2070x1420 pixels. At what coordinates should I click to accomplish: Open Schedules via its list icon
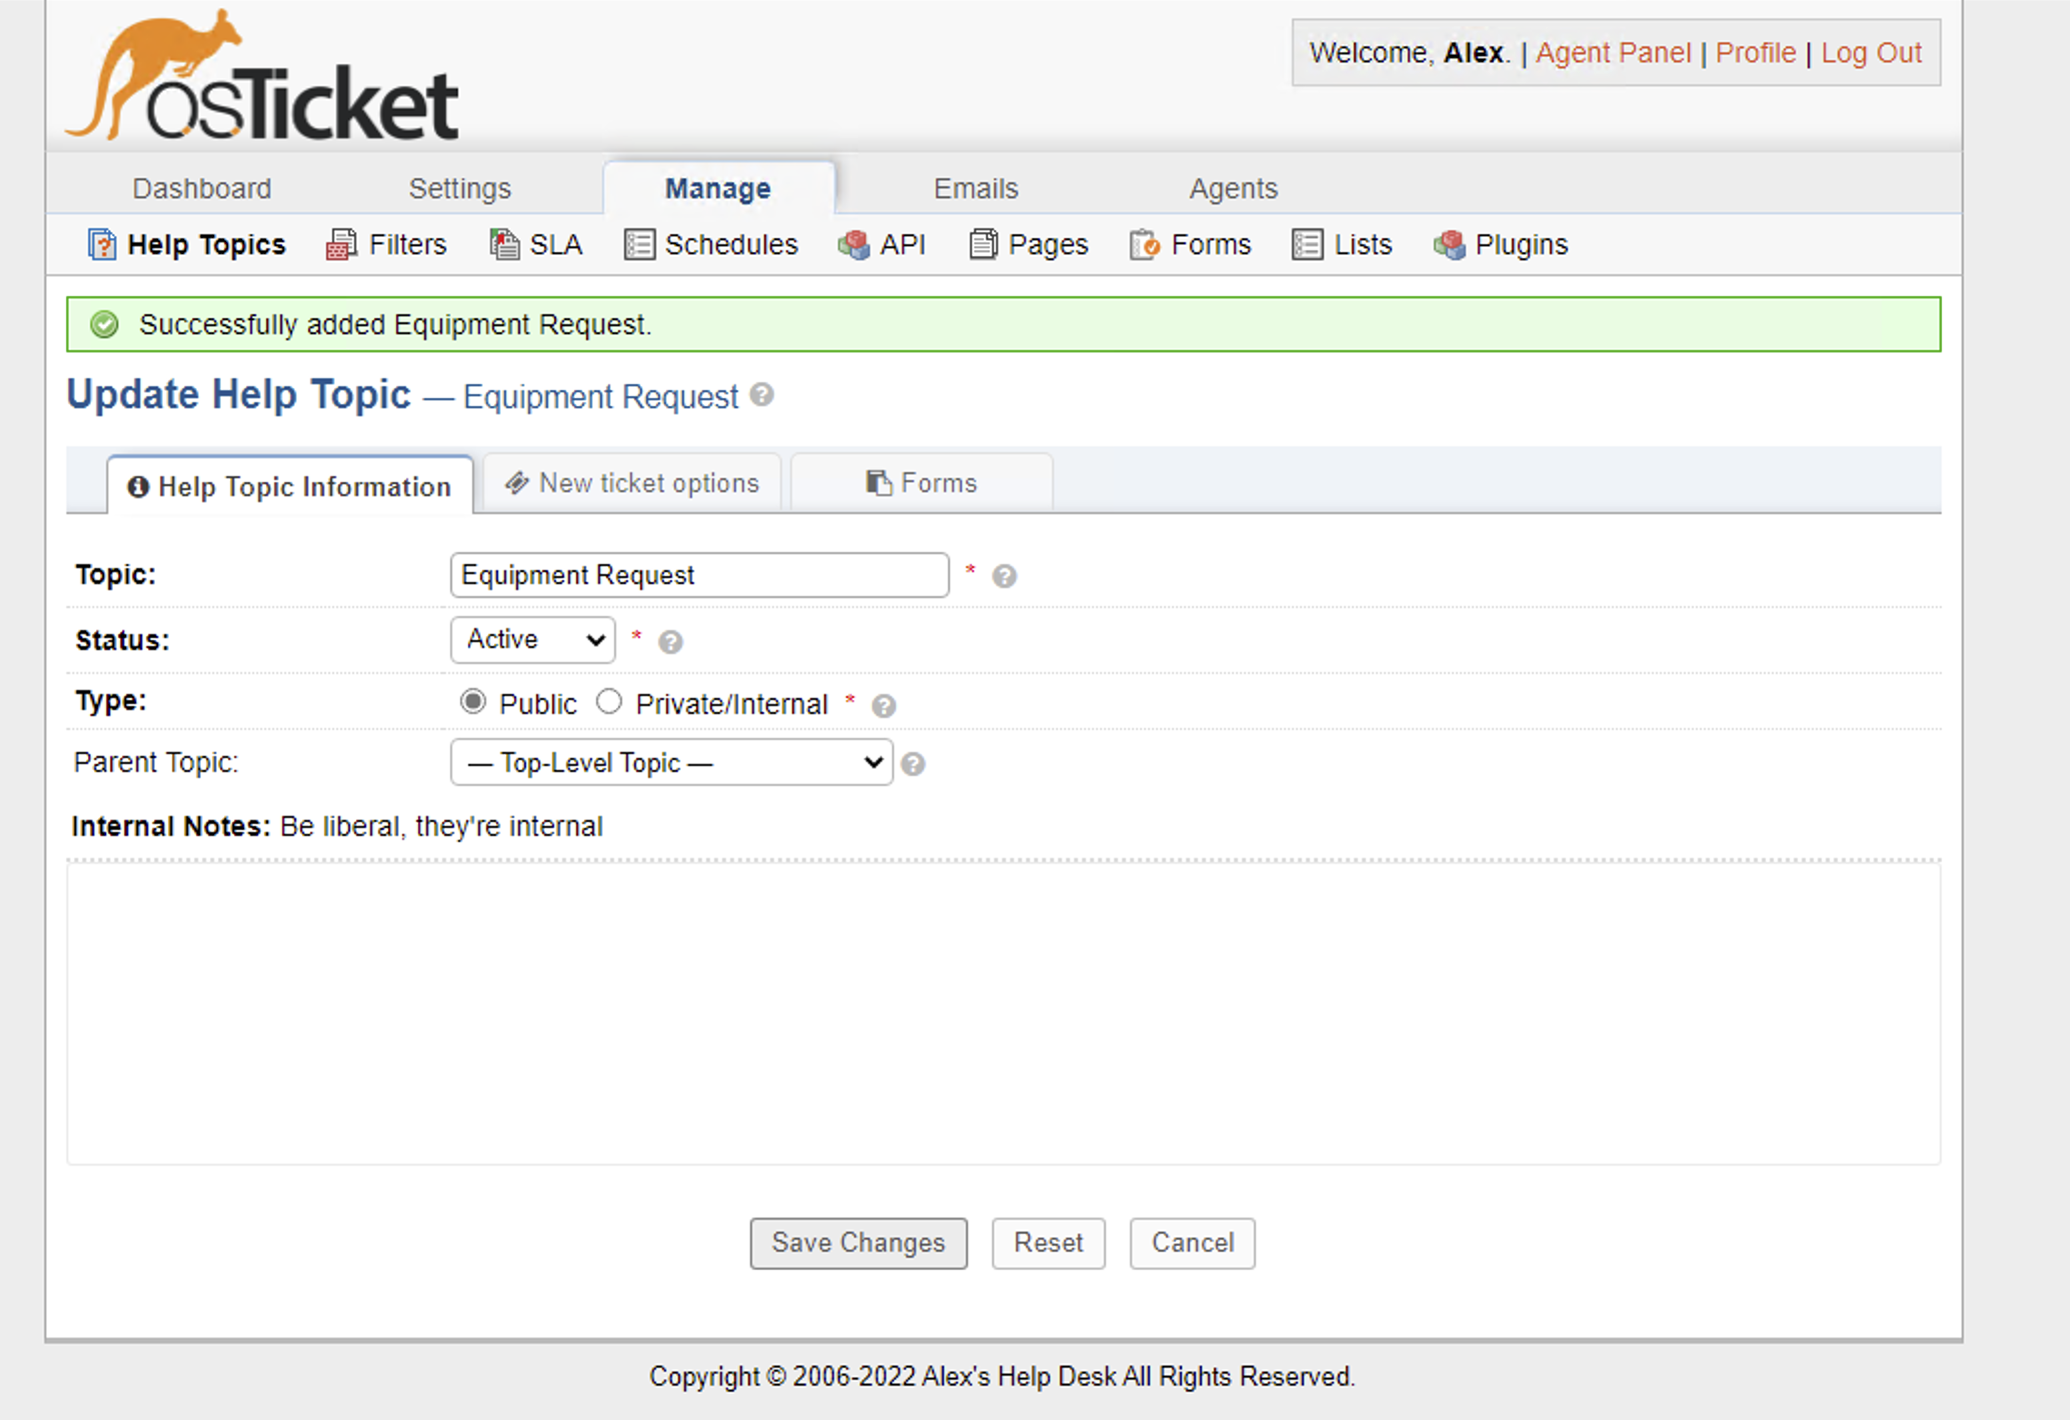639,245
